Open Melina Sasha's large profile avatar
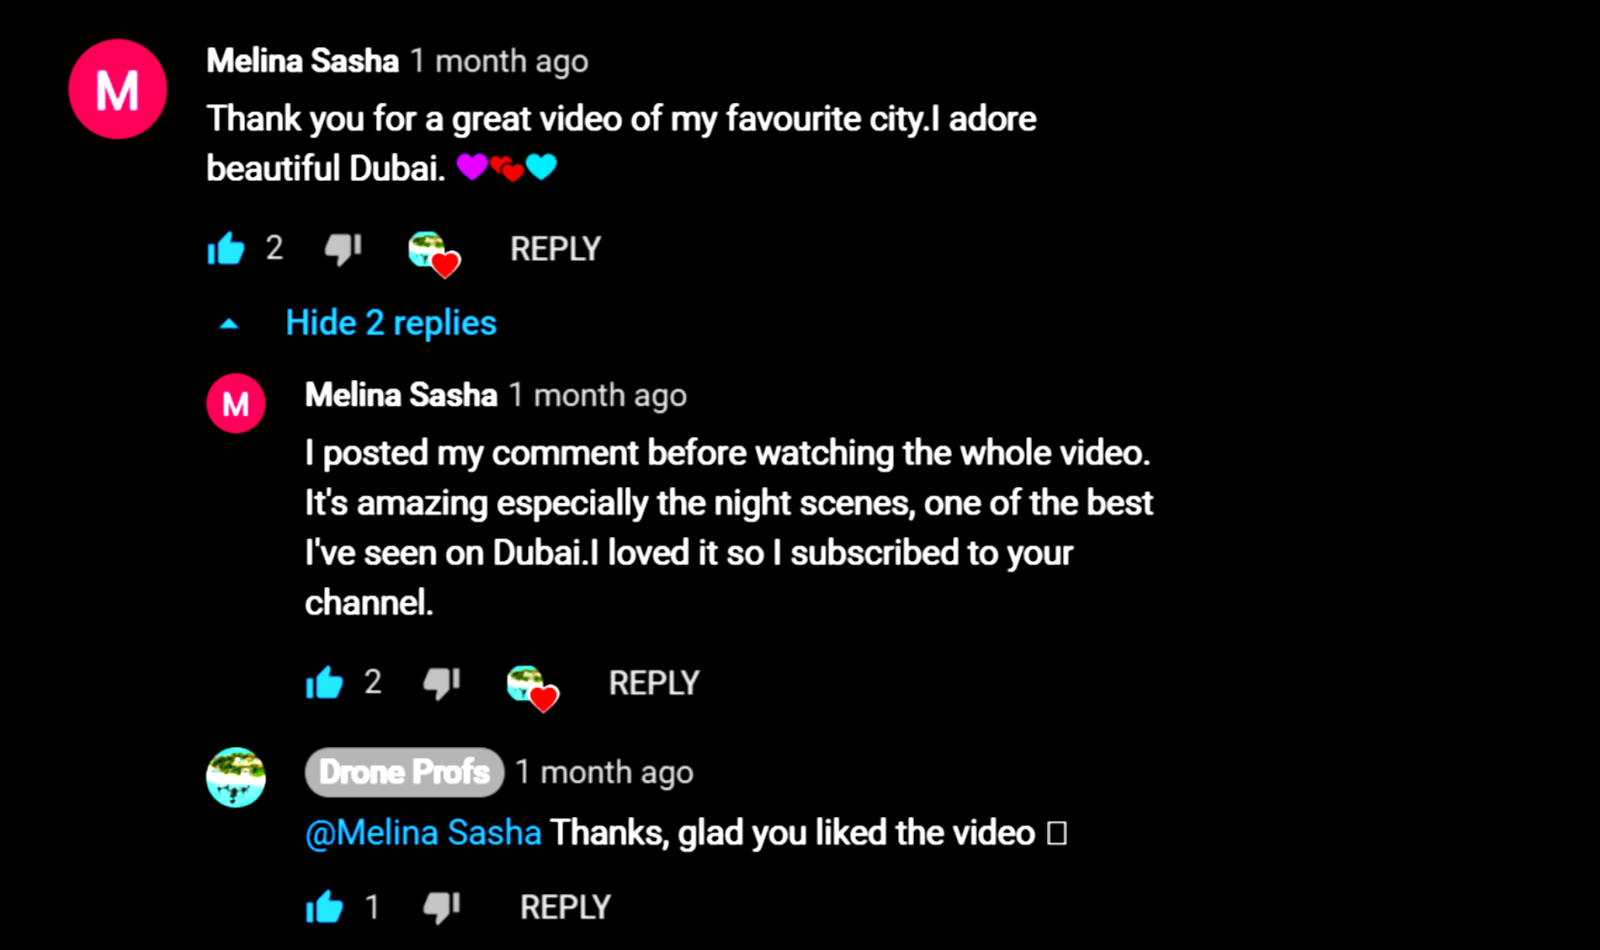This screenshot has height=950, width=1600. pos(118,89)
